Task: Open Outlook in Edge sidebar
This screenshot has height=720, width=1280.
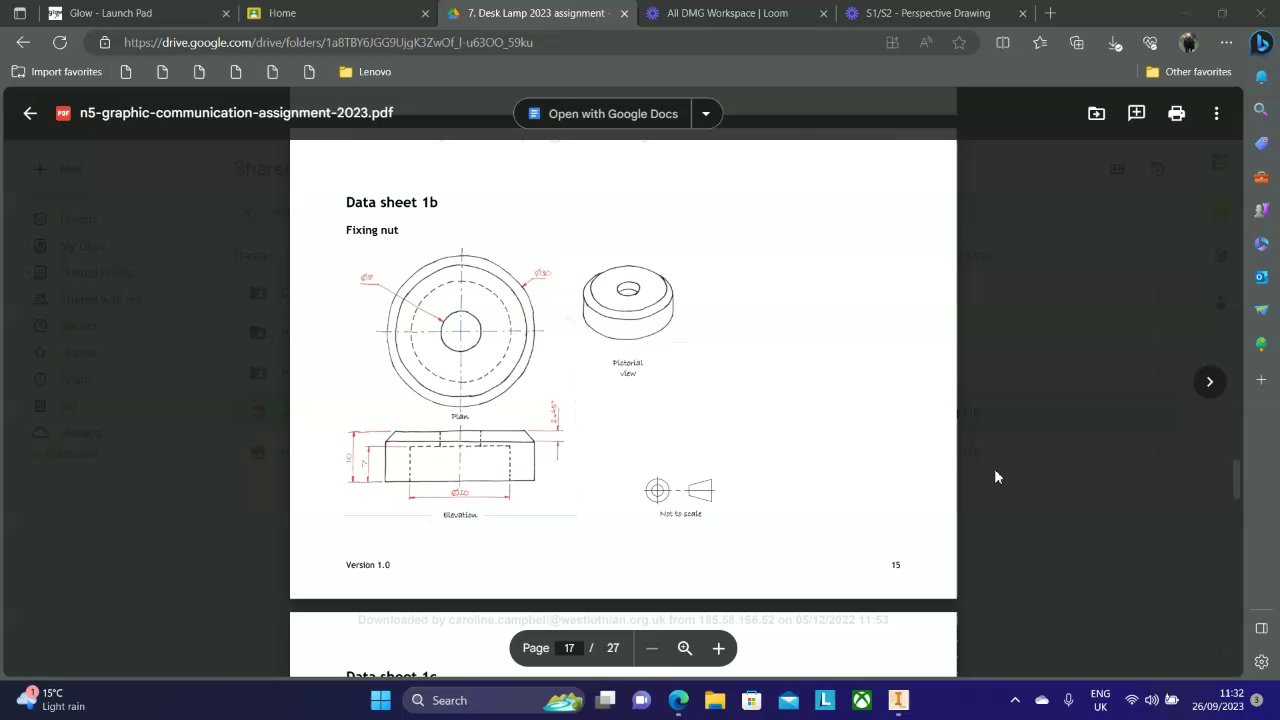Action: (x=1261, y=277)
